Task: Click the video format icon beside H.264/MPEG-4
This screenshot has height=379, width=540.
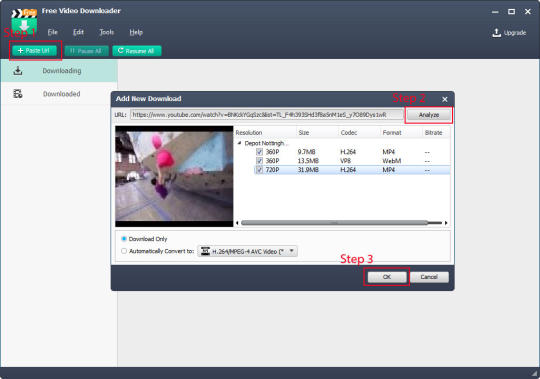Action: point(205,251)
